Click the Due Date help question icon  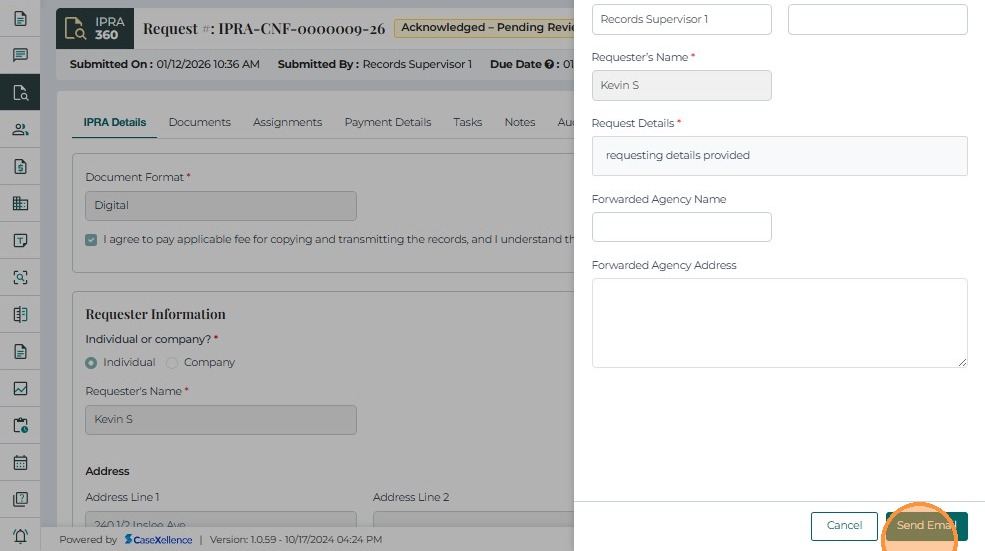[x=548, y=64]
